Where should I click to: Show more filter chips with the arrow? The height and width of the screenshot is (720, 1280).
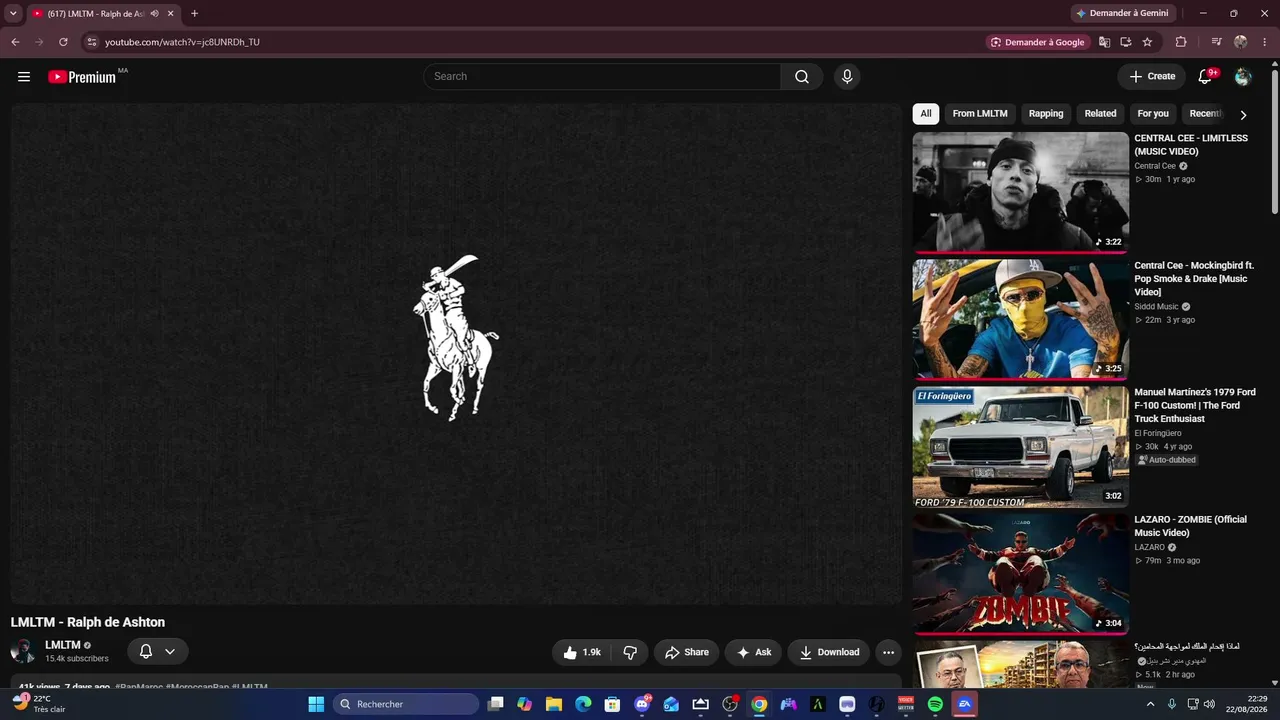click(x=1243, y=115)
